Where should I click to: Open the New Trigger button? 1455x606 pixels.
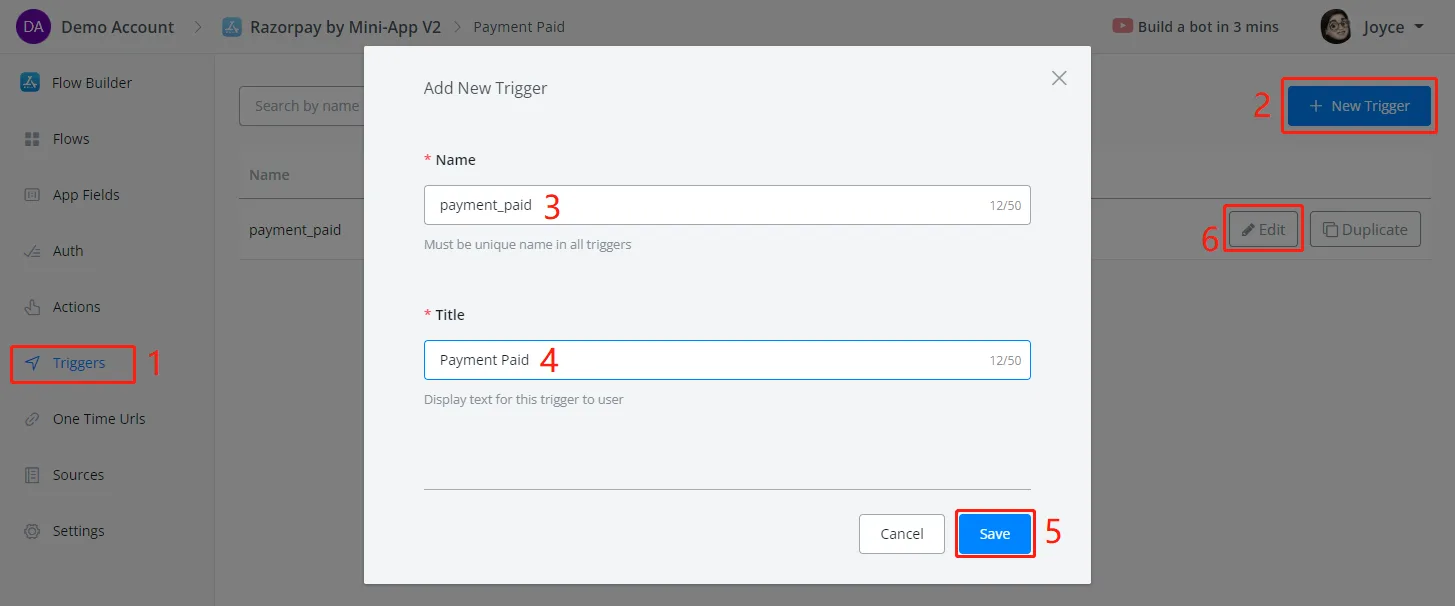point(1360,106)
